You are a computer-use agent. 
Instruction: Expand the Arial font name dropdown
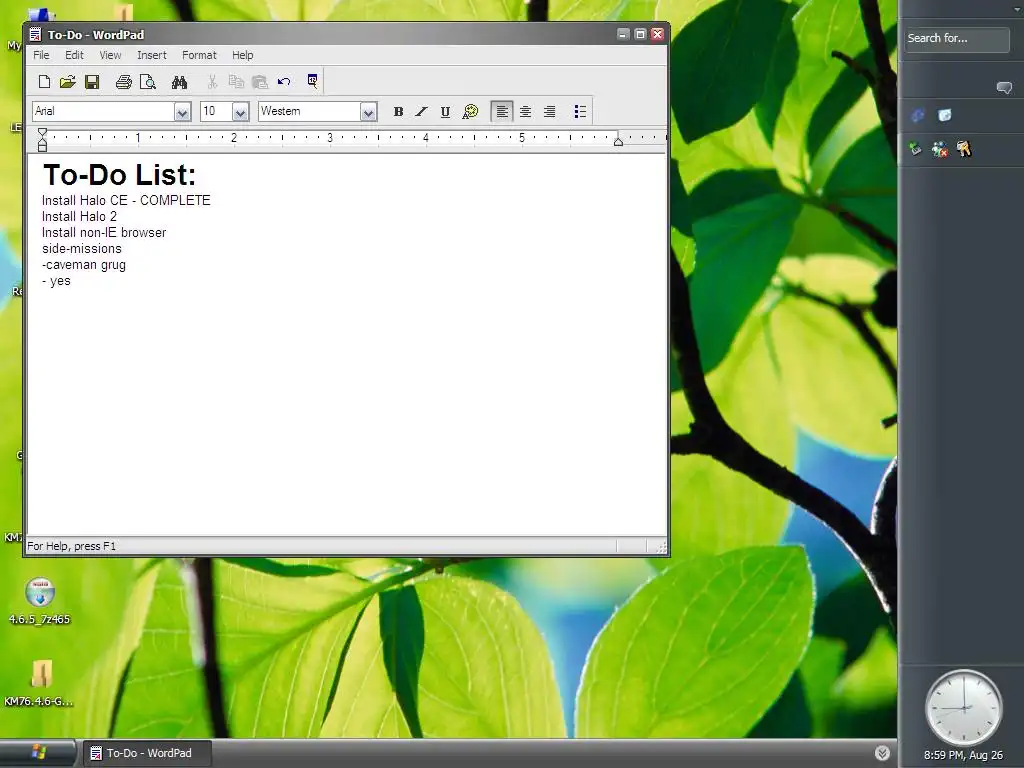(182, 112)
